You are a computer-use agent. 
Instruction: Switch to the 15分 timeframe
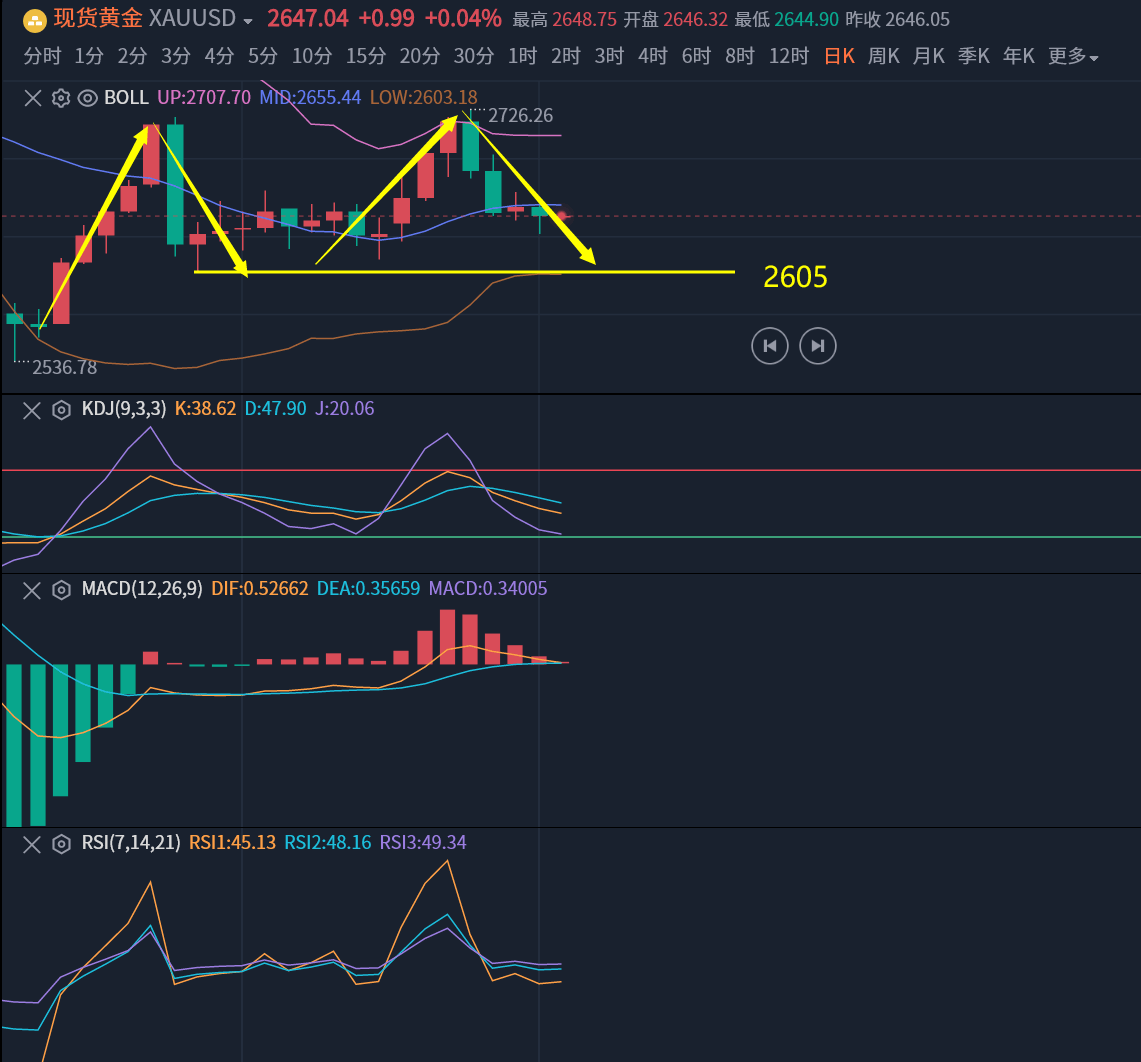(366, 56)
